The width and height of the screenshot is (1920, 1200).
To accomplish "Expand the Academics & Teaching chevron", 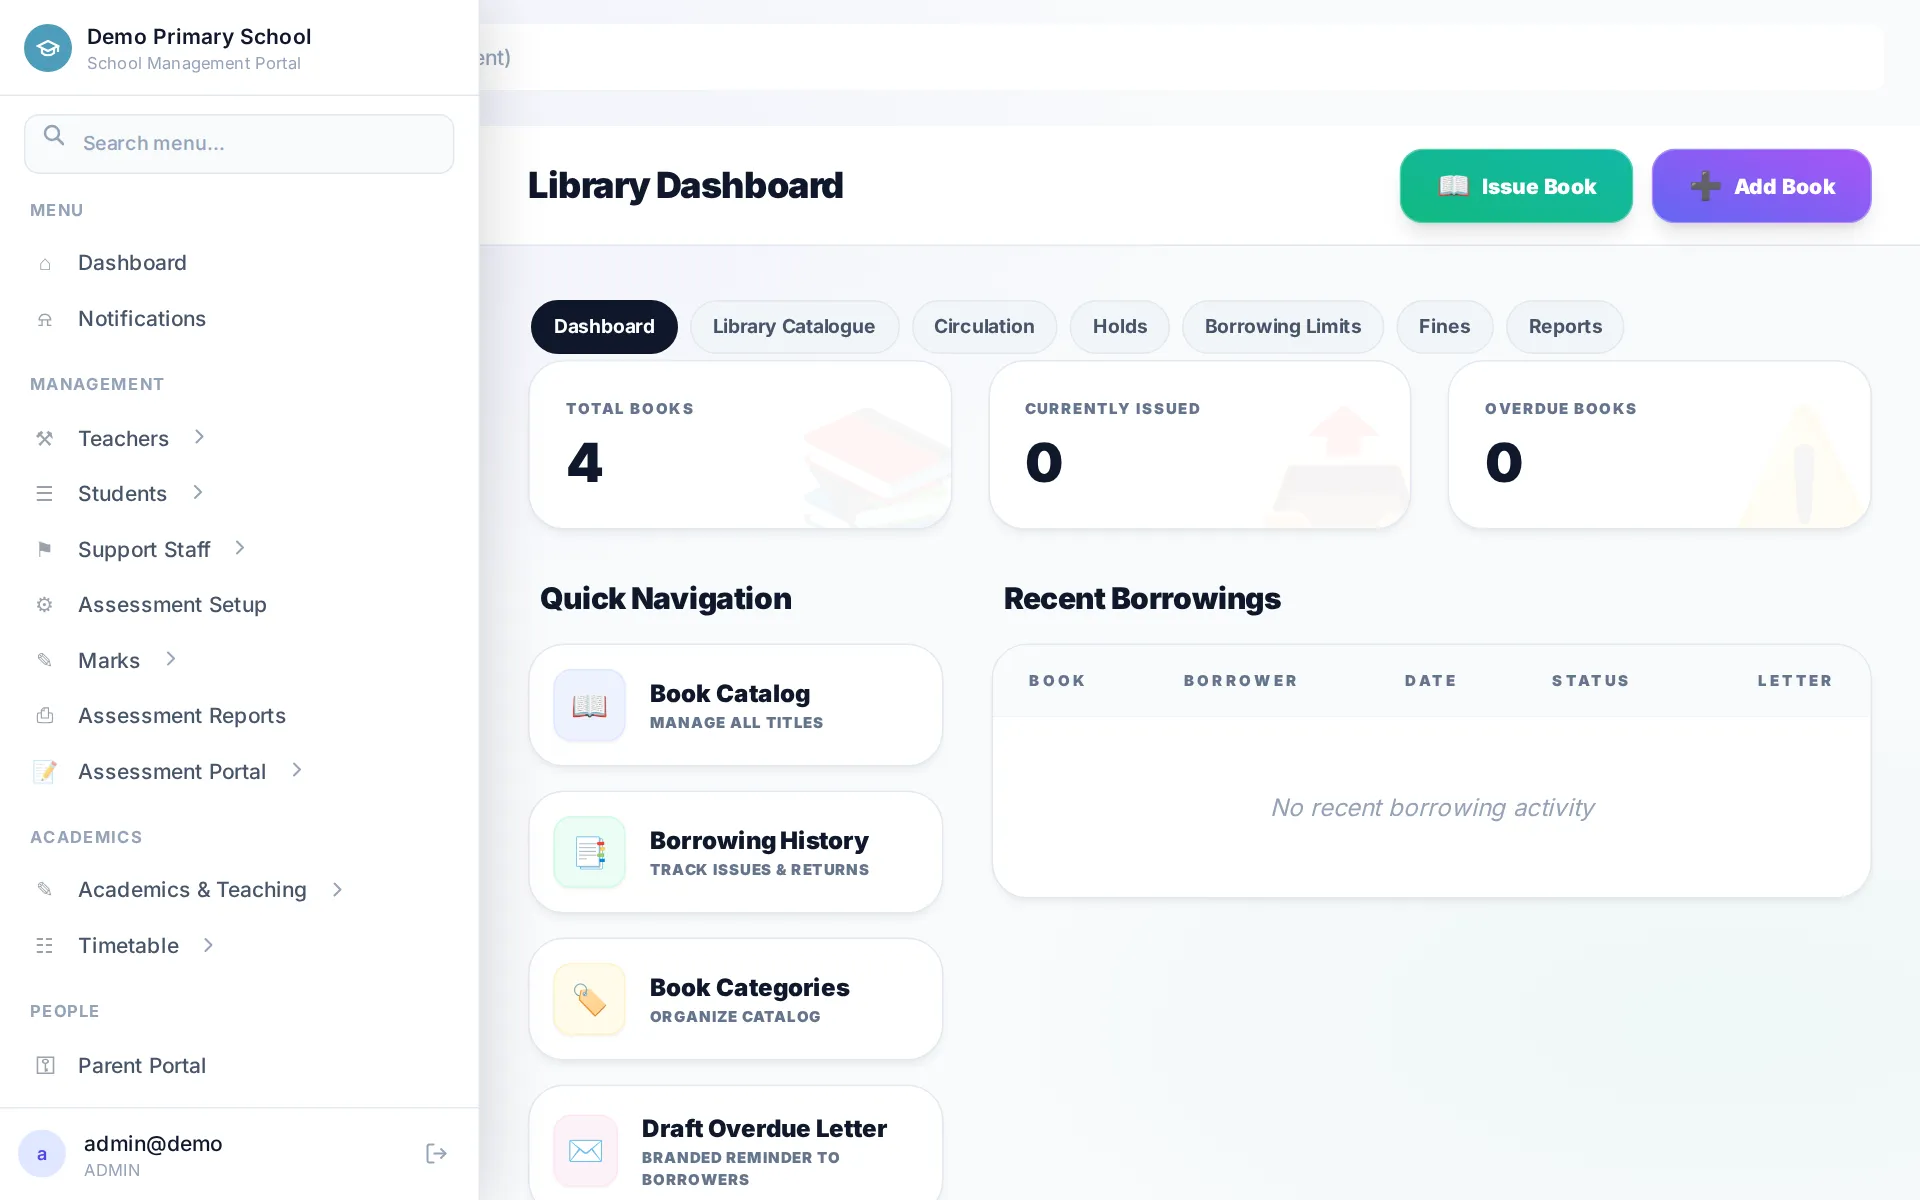I will point(338,890).
